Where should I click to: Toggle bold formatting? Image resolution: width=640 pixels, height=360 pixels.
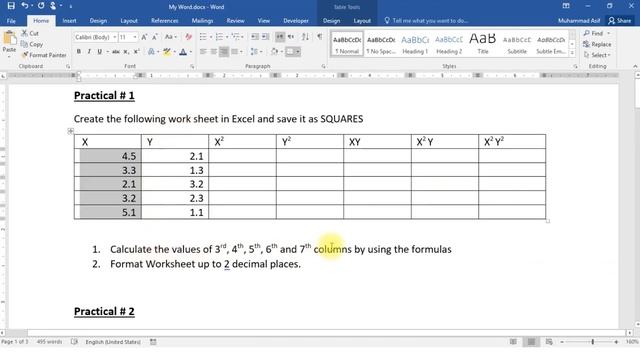pyautogui.click(x=79, y=52)
